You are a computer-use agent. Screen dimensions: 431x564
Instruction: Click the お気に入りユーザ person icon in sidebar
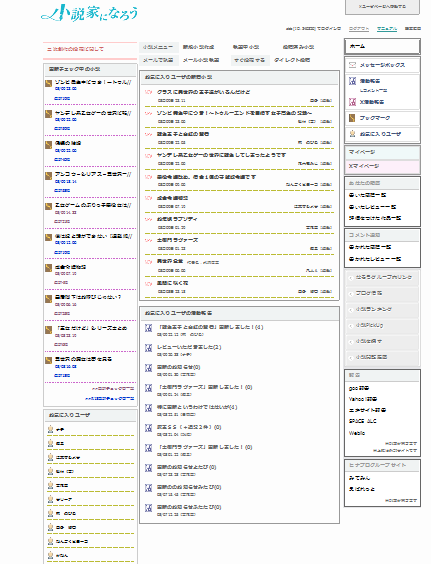coord(353,133)
